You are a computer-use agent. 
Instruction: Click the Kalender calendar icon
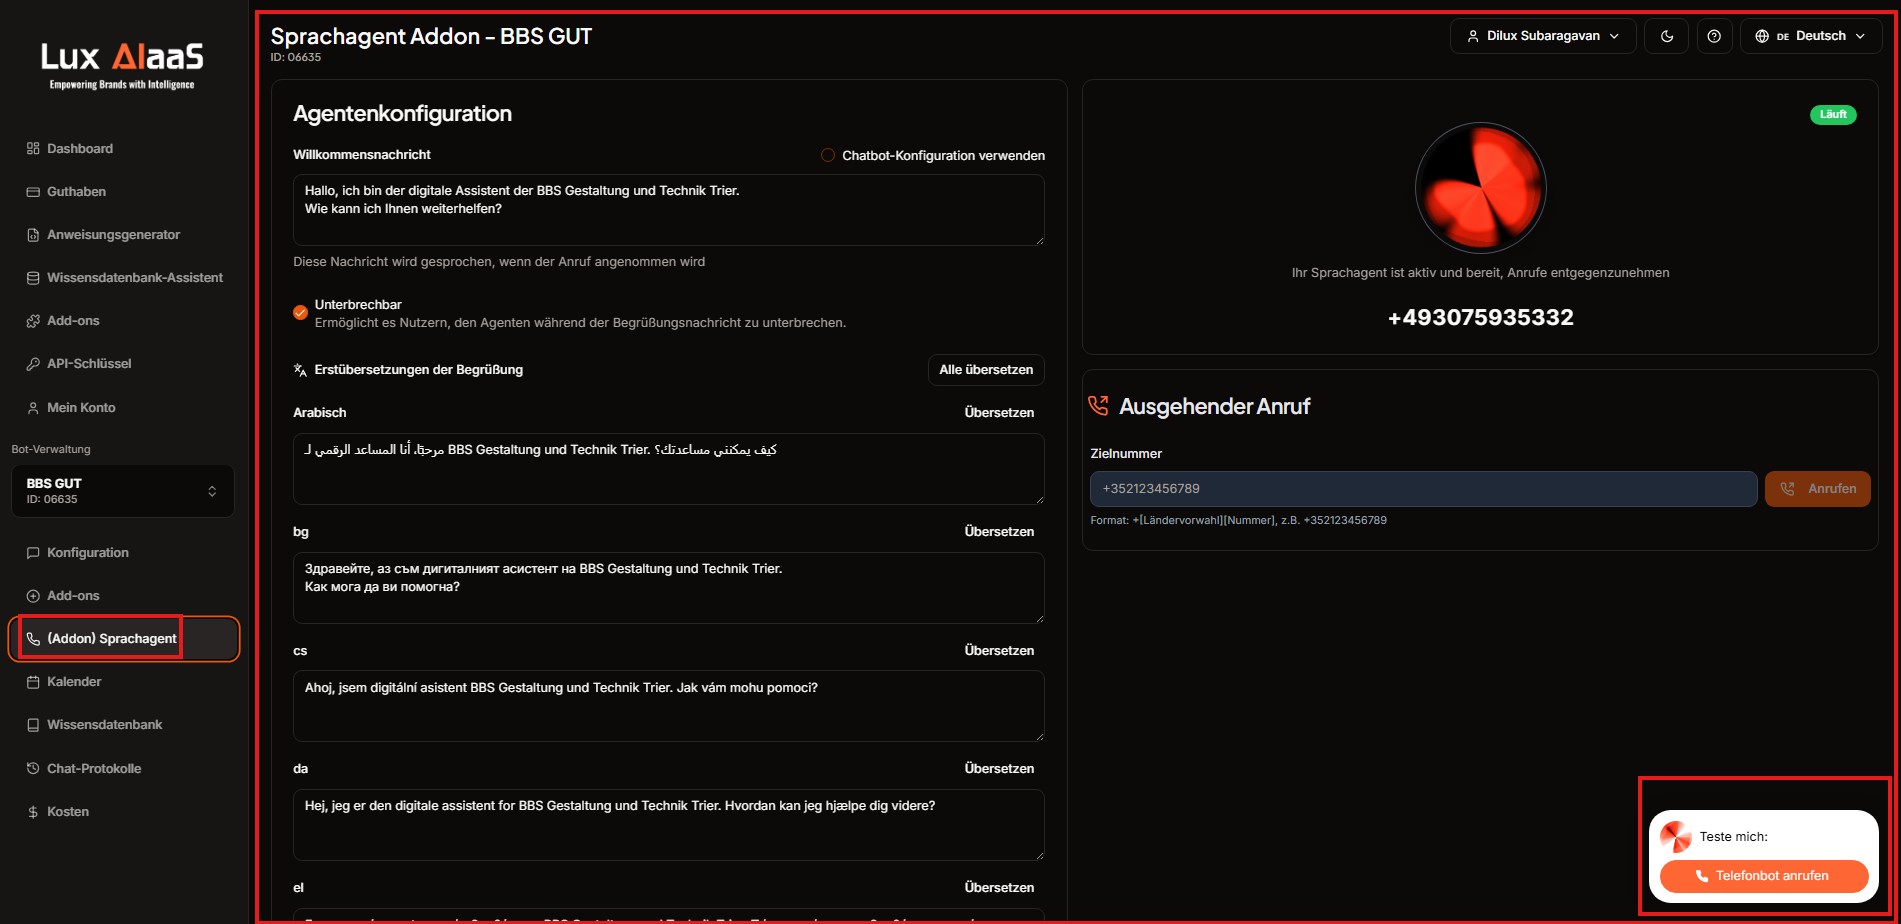(33, 682)
